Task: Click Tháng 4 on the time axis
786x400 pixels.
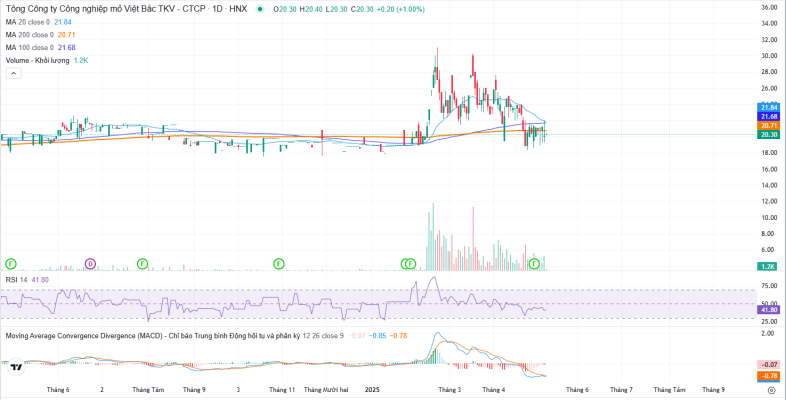Action: (494, 389)
